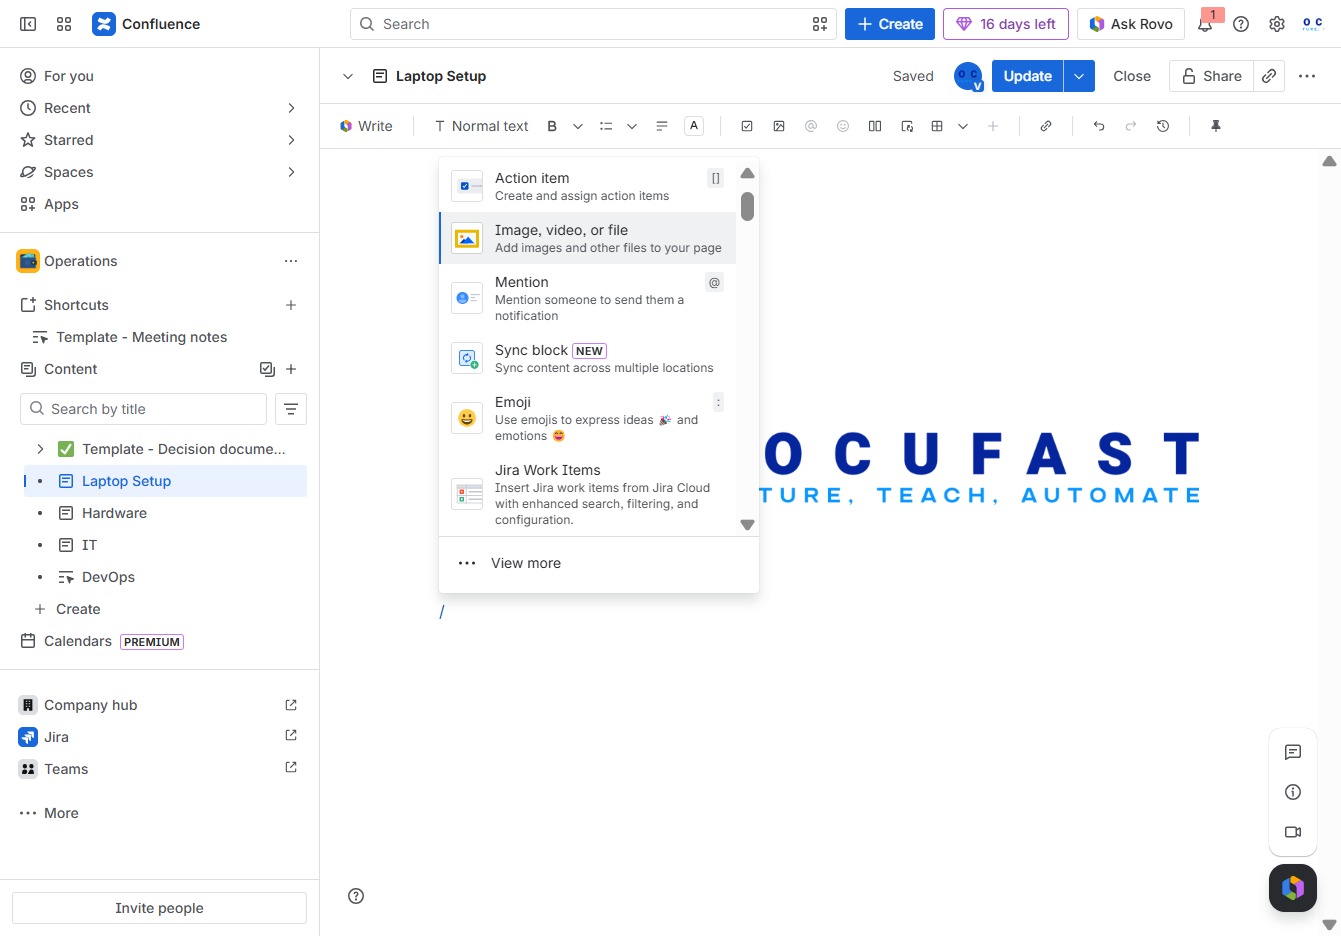Open more actions for the page
The height and width of the screenshot is (936, 1341).
1307,76
